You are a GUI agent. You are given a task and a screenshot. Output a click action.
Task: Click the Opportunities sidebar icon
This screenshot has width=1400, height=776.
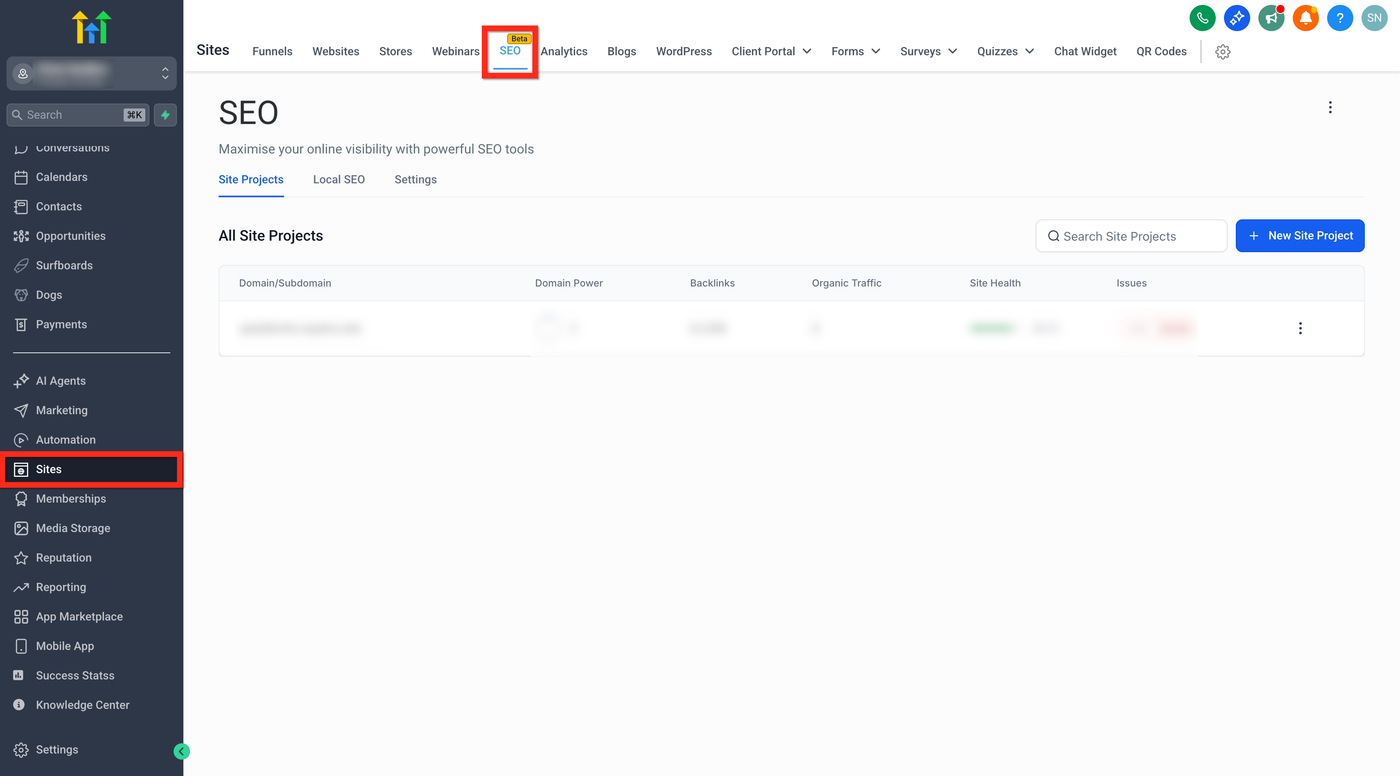[21, 236]
